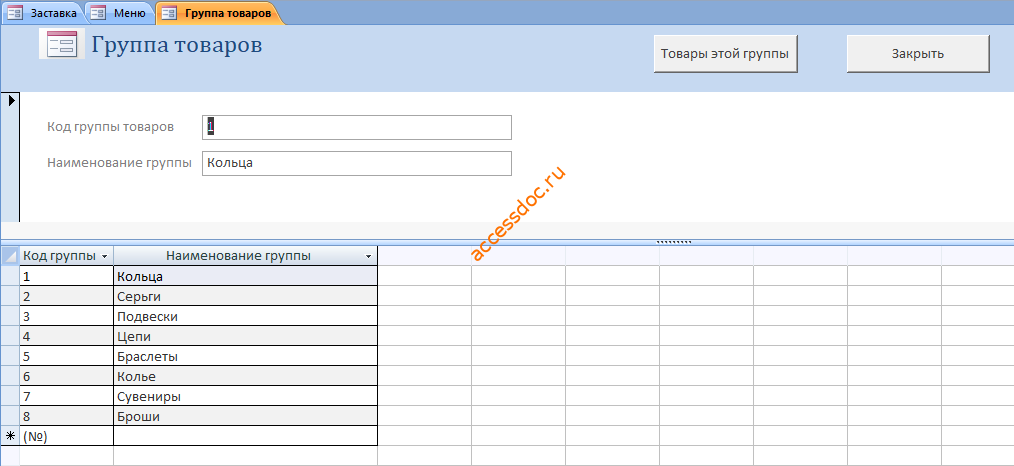Image resolution: width=1014 pixels, height=466 pixels.
Task: Click the new record (№) cell
Action: 67,436
